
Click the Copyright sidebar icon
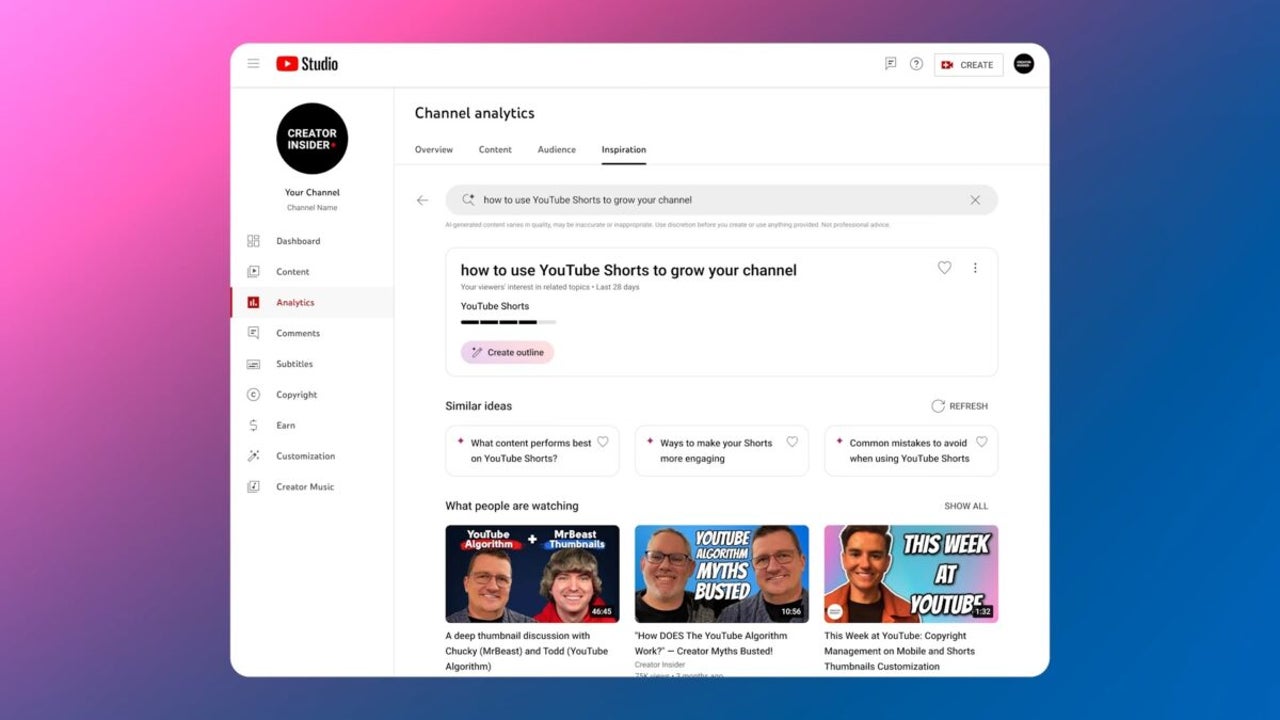[253, 395]
